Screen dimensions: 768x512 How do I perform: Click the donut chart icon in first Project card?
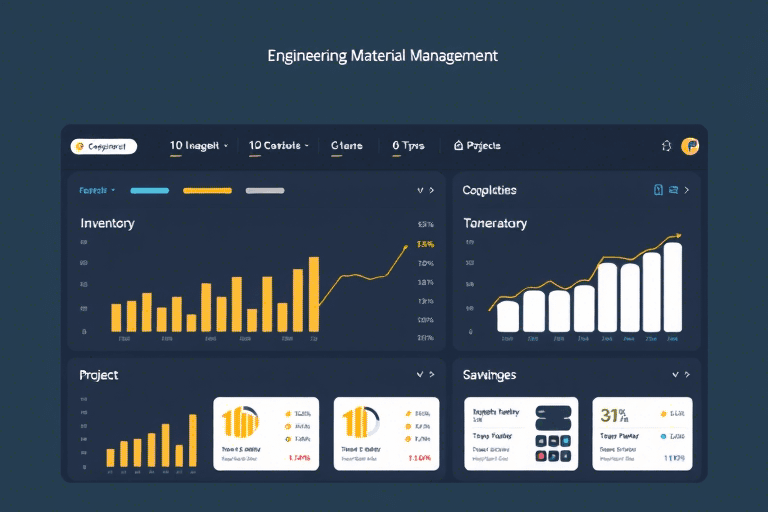[x=240, y=421]
